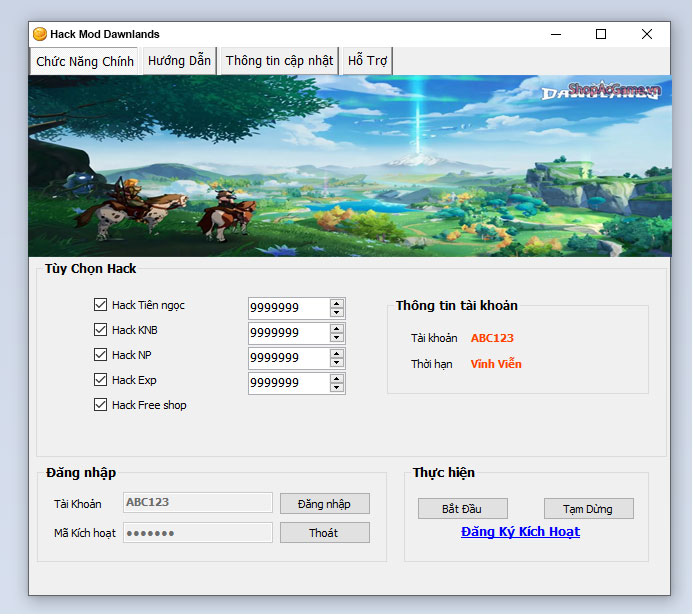
Task: Decrease the Hack NP value with down arrow
Action: (337, 363)
